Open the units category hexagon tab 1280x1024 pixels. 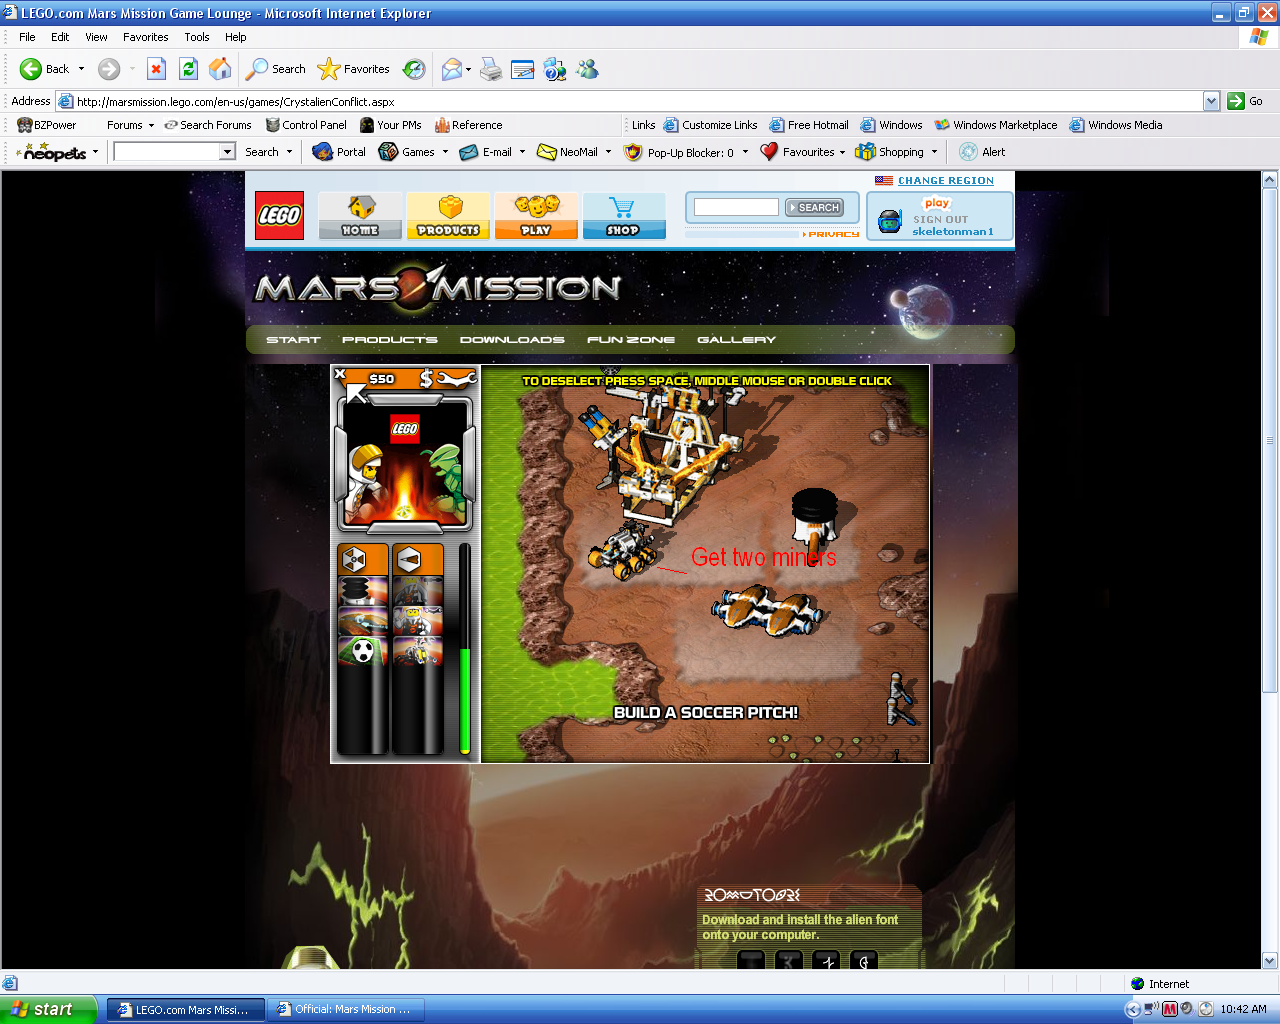(418, 560)
